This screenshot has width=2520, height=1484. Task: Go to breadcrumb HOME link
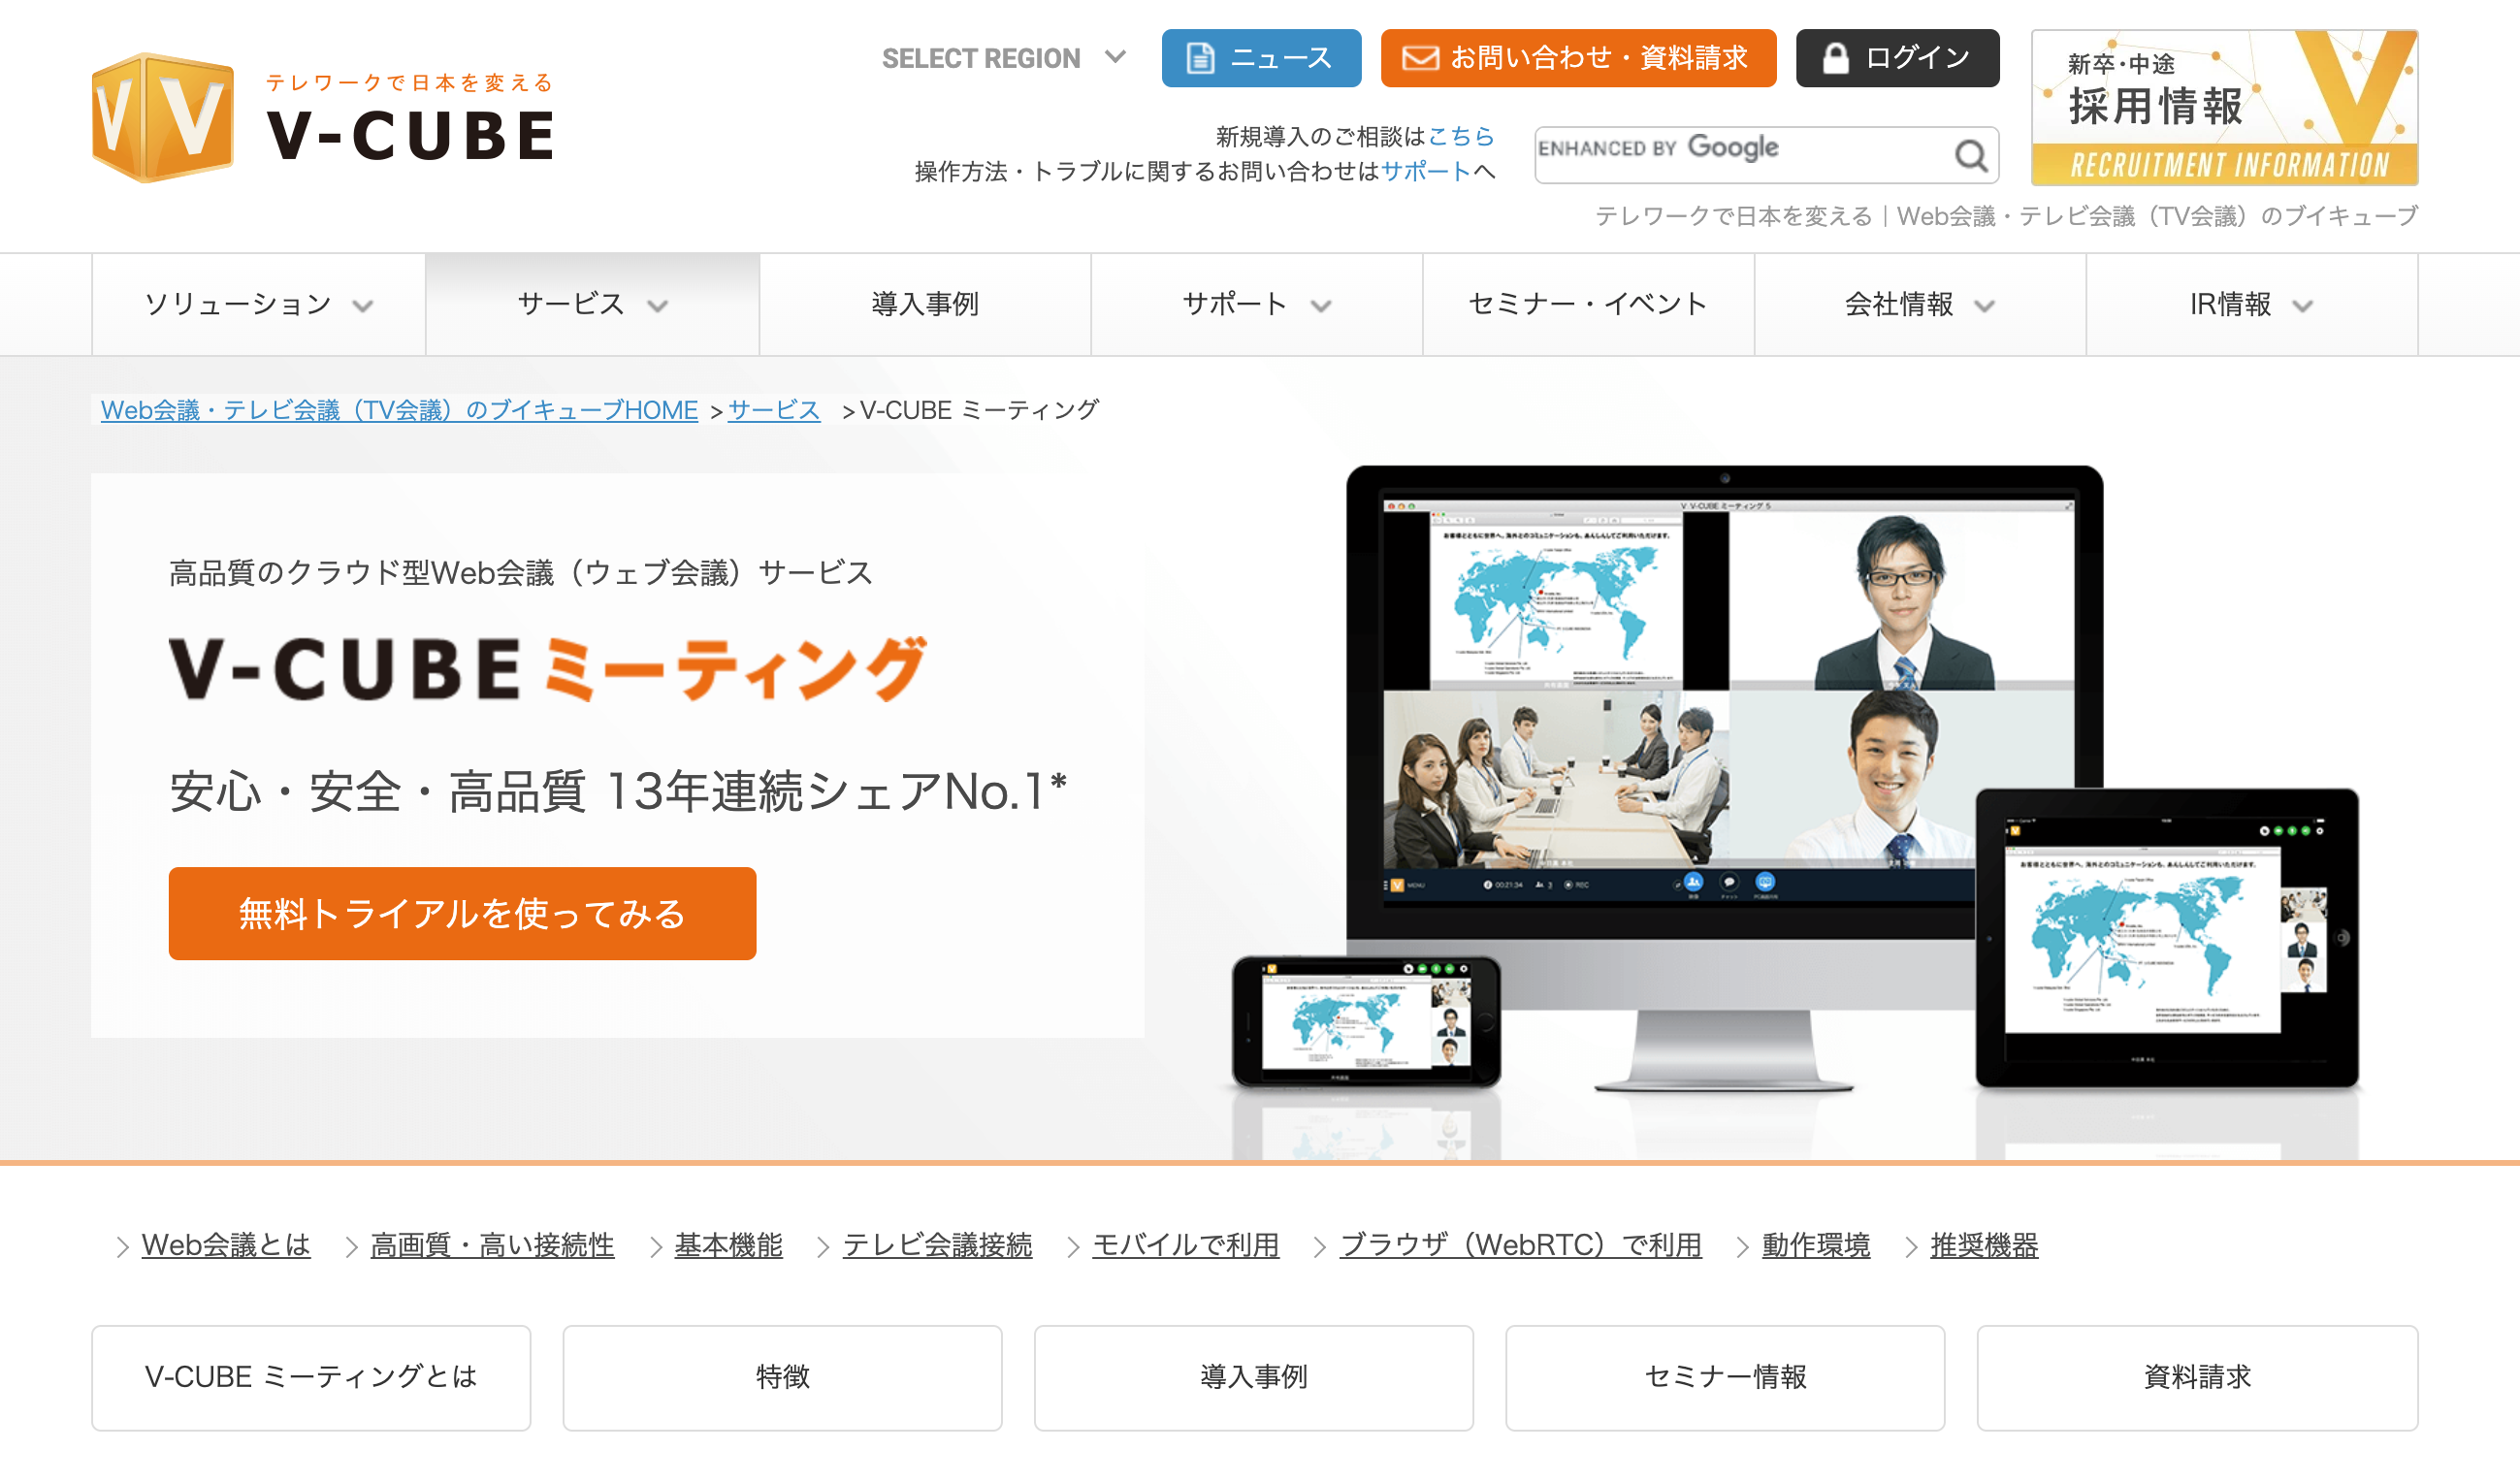point(399,410)
